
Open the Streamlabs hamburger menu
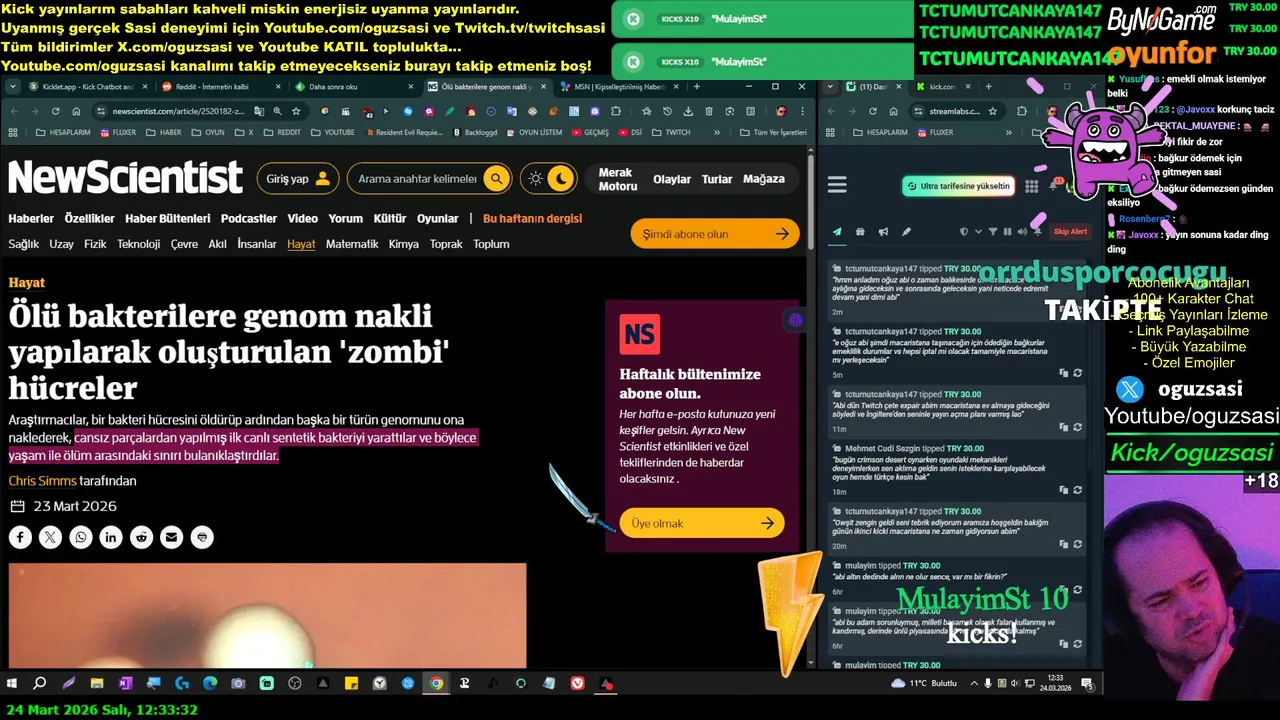[837, 185]
